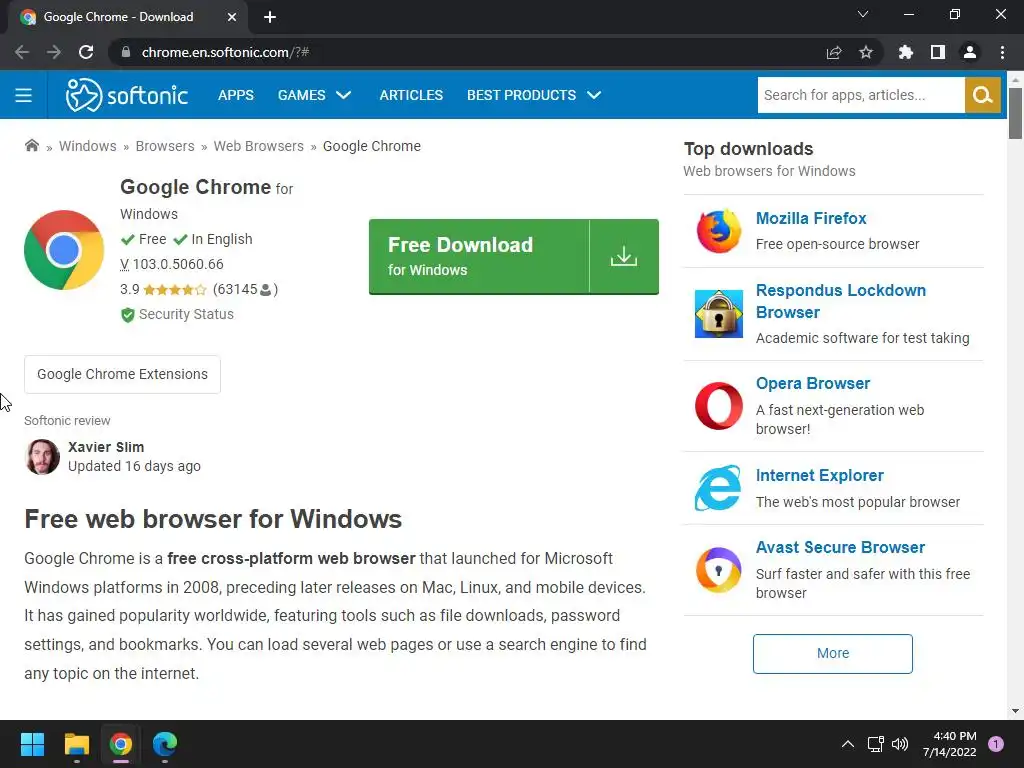Reload the page
1024x768 pixels.
tap(86, 52)
